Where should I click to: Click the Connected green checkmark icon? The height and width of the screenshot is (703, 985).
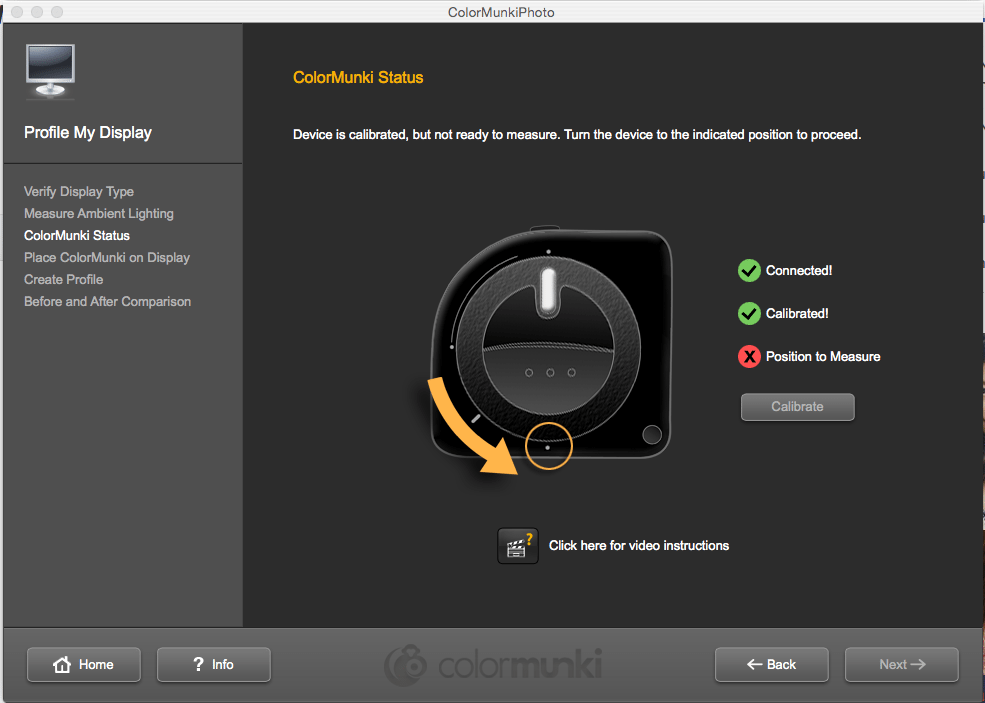tap(749, 271)
